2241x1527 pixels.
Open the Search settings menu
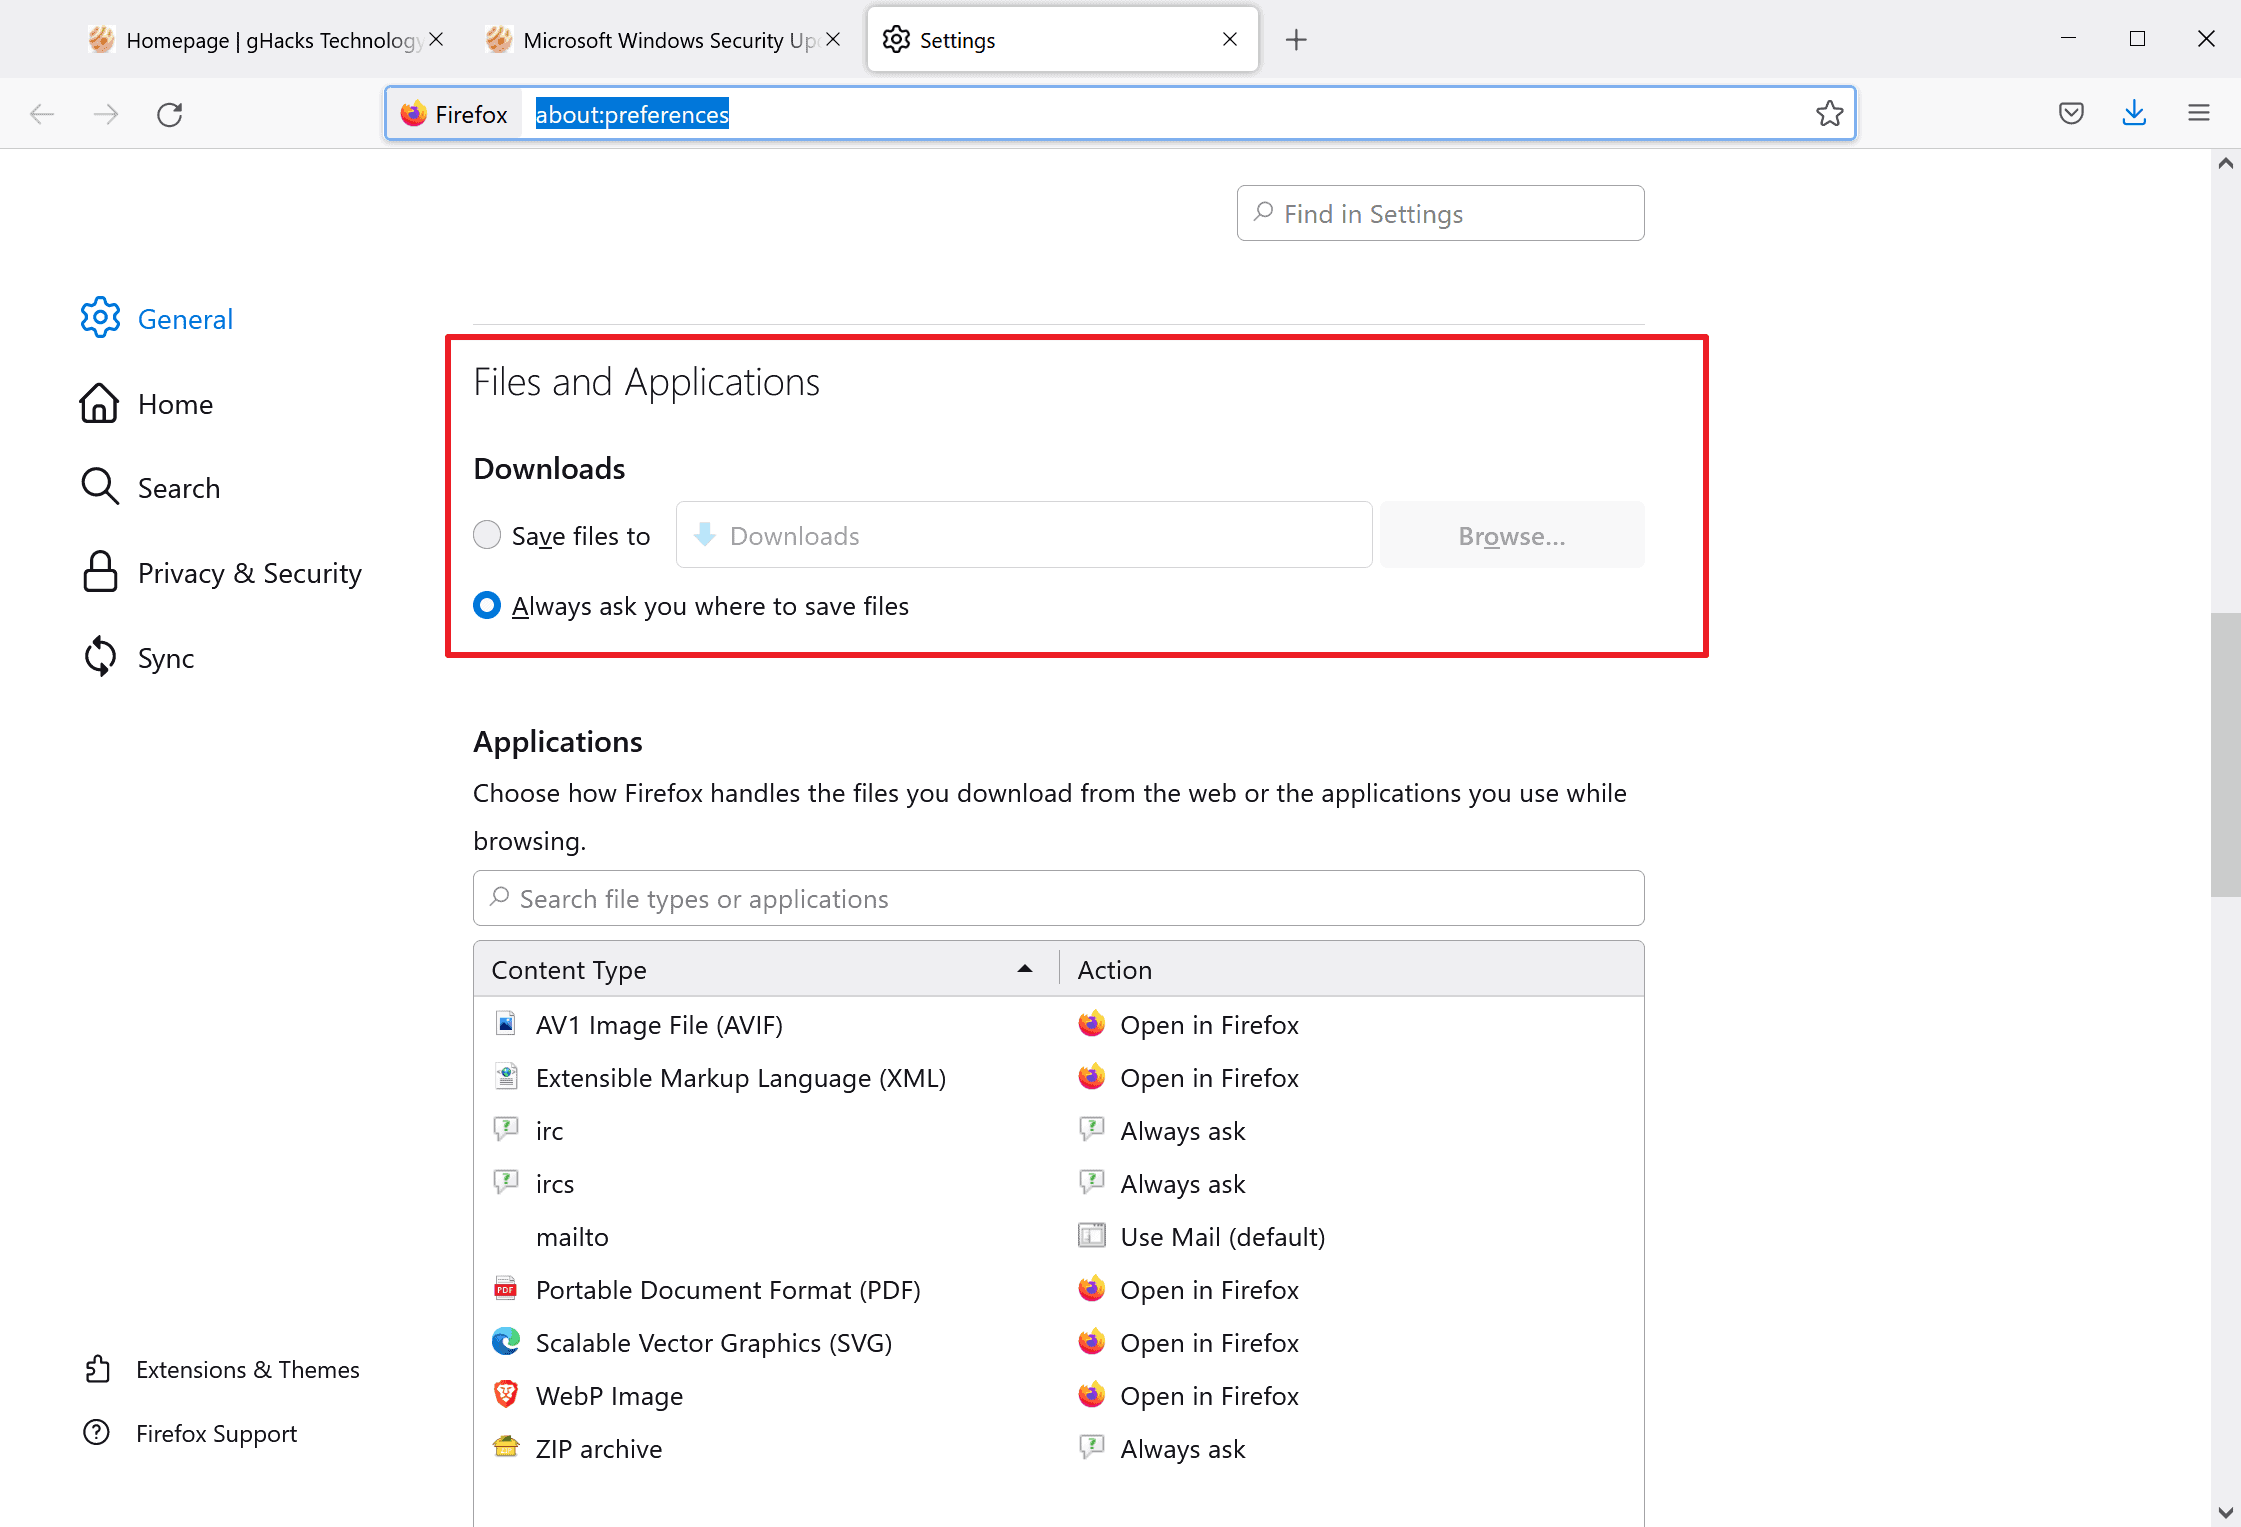point(177,489)
